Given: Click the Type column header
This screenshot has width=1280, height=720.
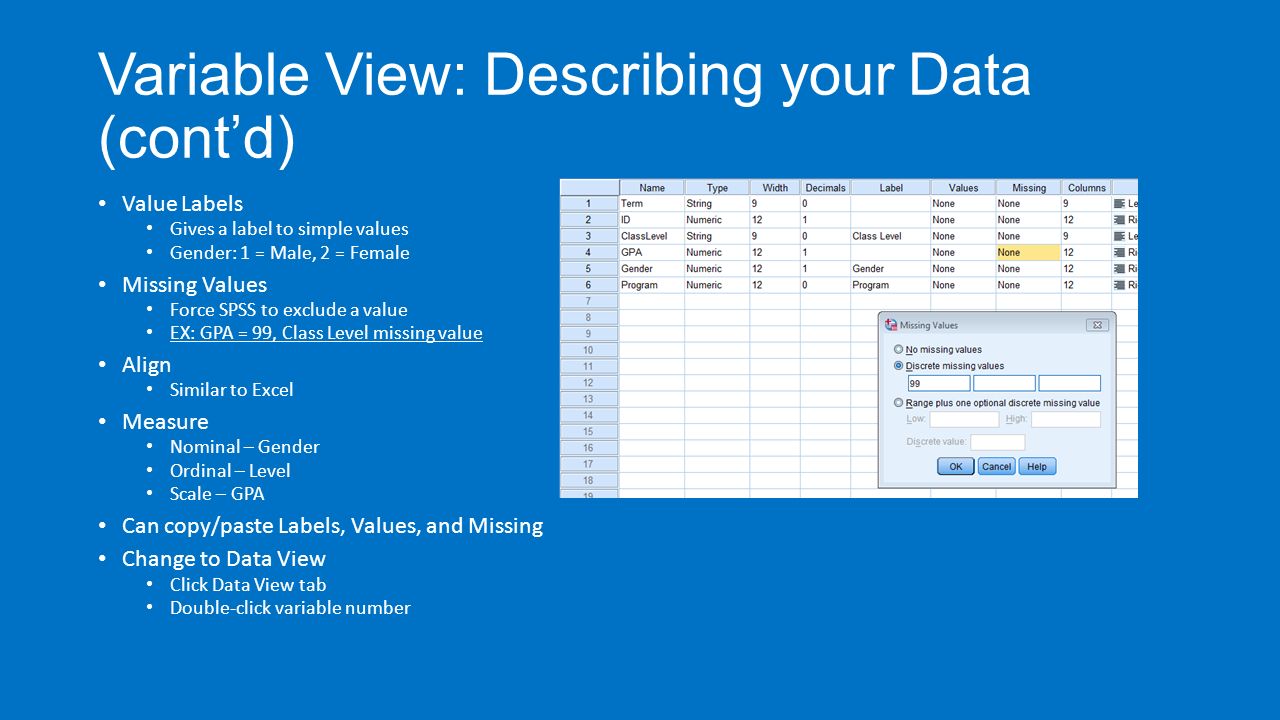Looking at the screenshot, I should (717, 187).
